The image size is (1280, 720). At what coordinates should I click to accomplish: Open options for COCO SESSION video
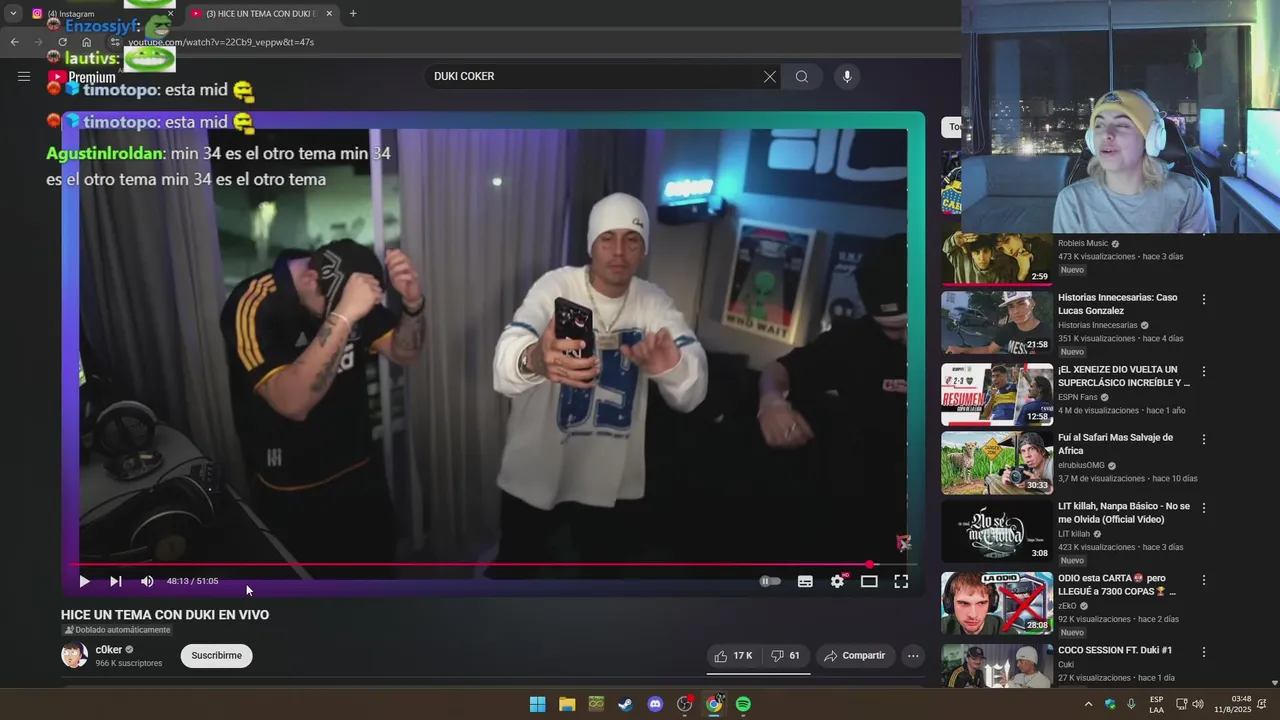pyautogui.click(x=1203, y=652)
